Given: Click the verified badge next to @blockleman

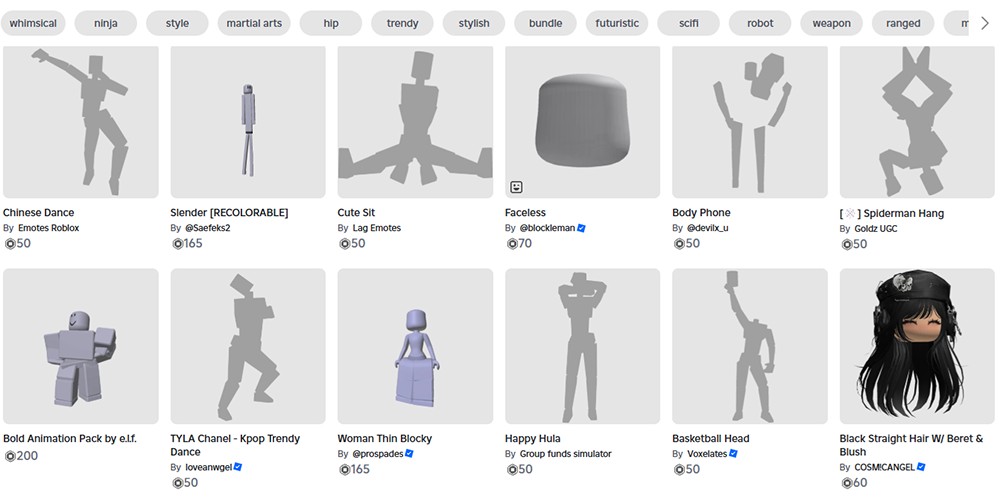Looking at the screenshot, I should [x=581, y=228].
